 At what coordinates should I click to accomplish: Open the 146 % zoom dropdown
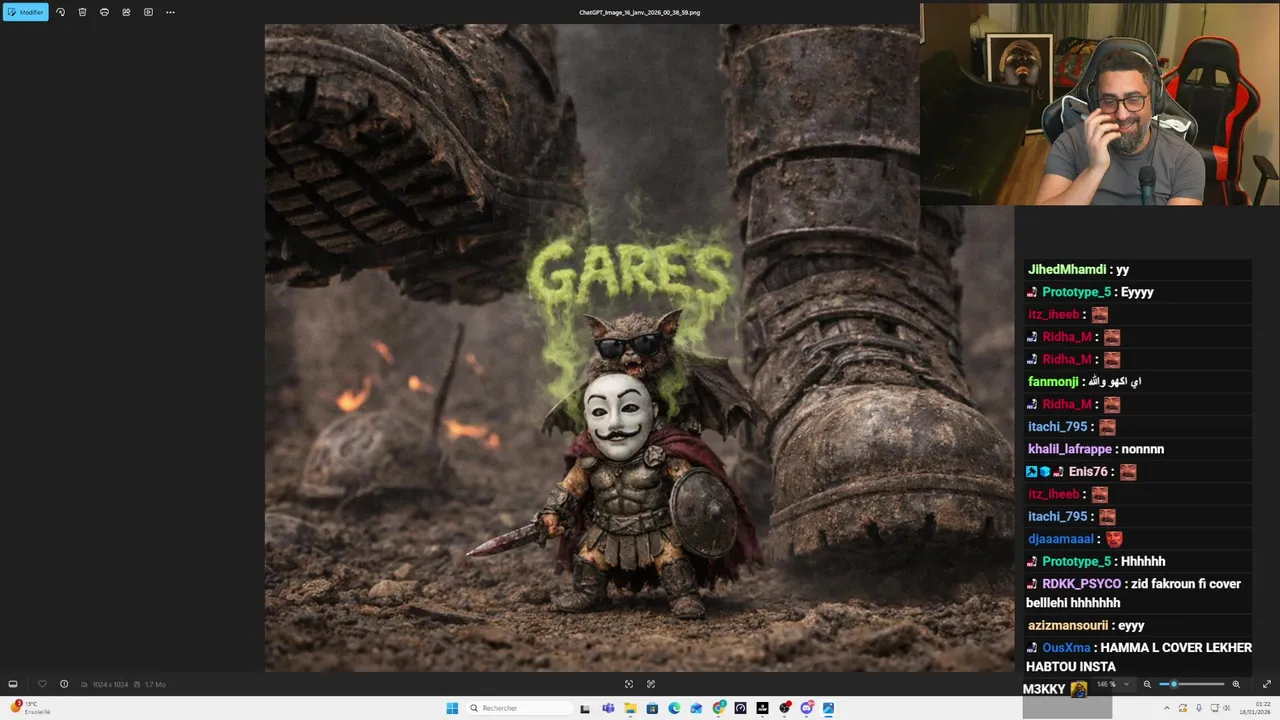[x=1112, y=684]
